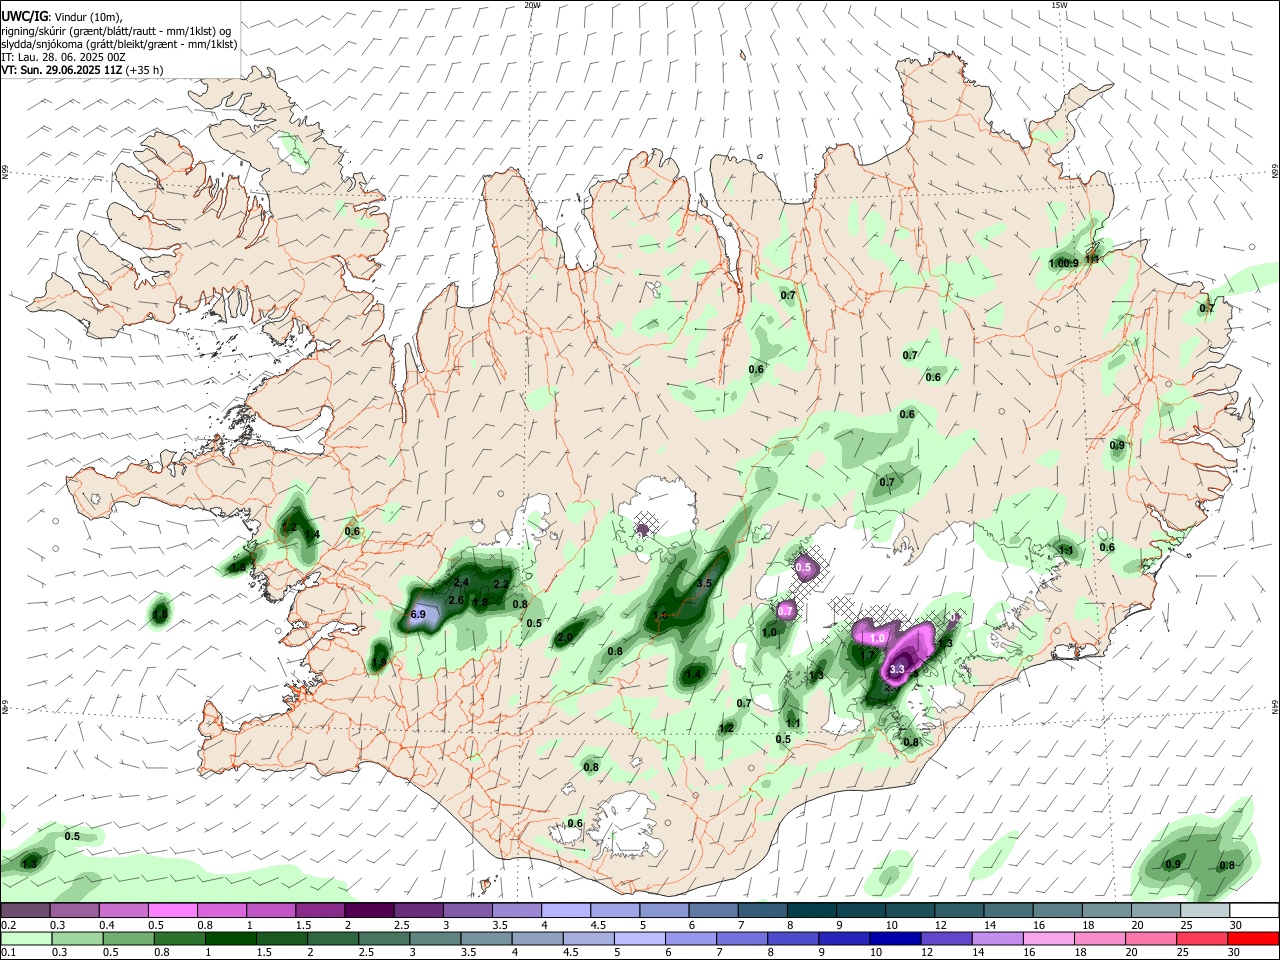Screen dimensions: 1280x960
Task: Click the darkest purple snow swatch starting at 2
Action: tap(370, 911)
